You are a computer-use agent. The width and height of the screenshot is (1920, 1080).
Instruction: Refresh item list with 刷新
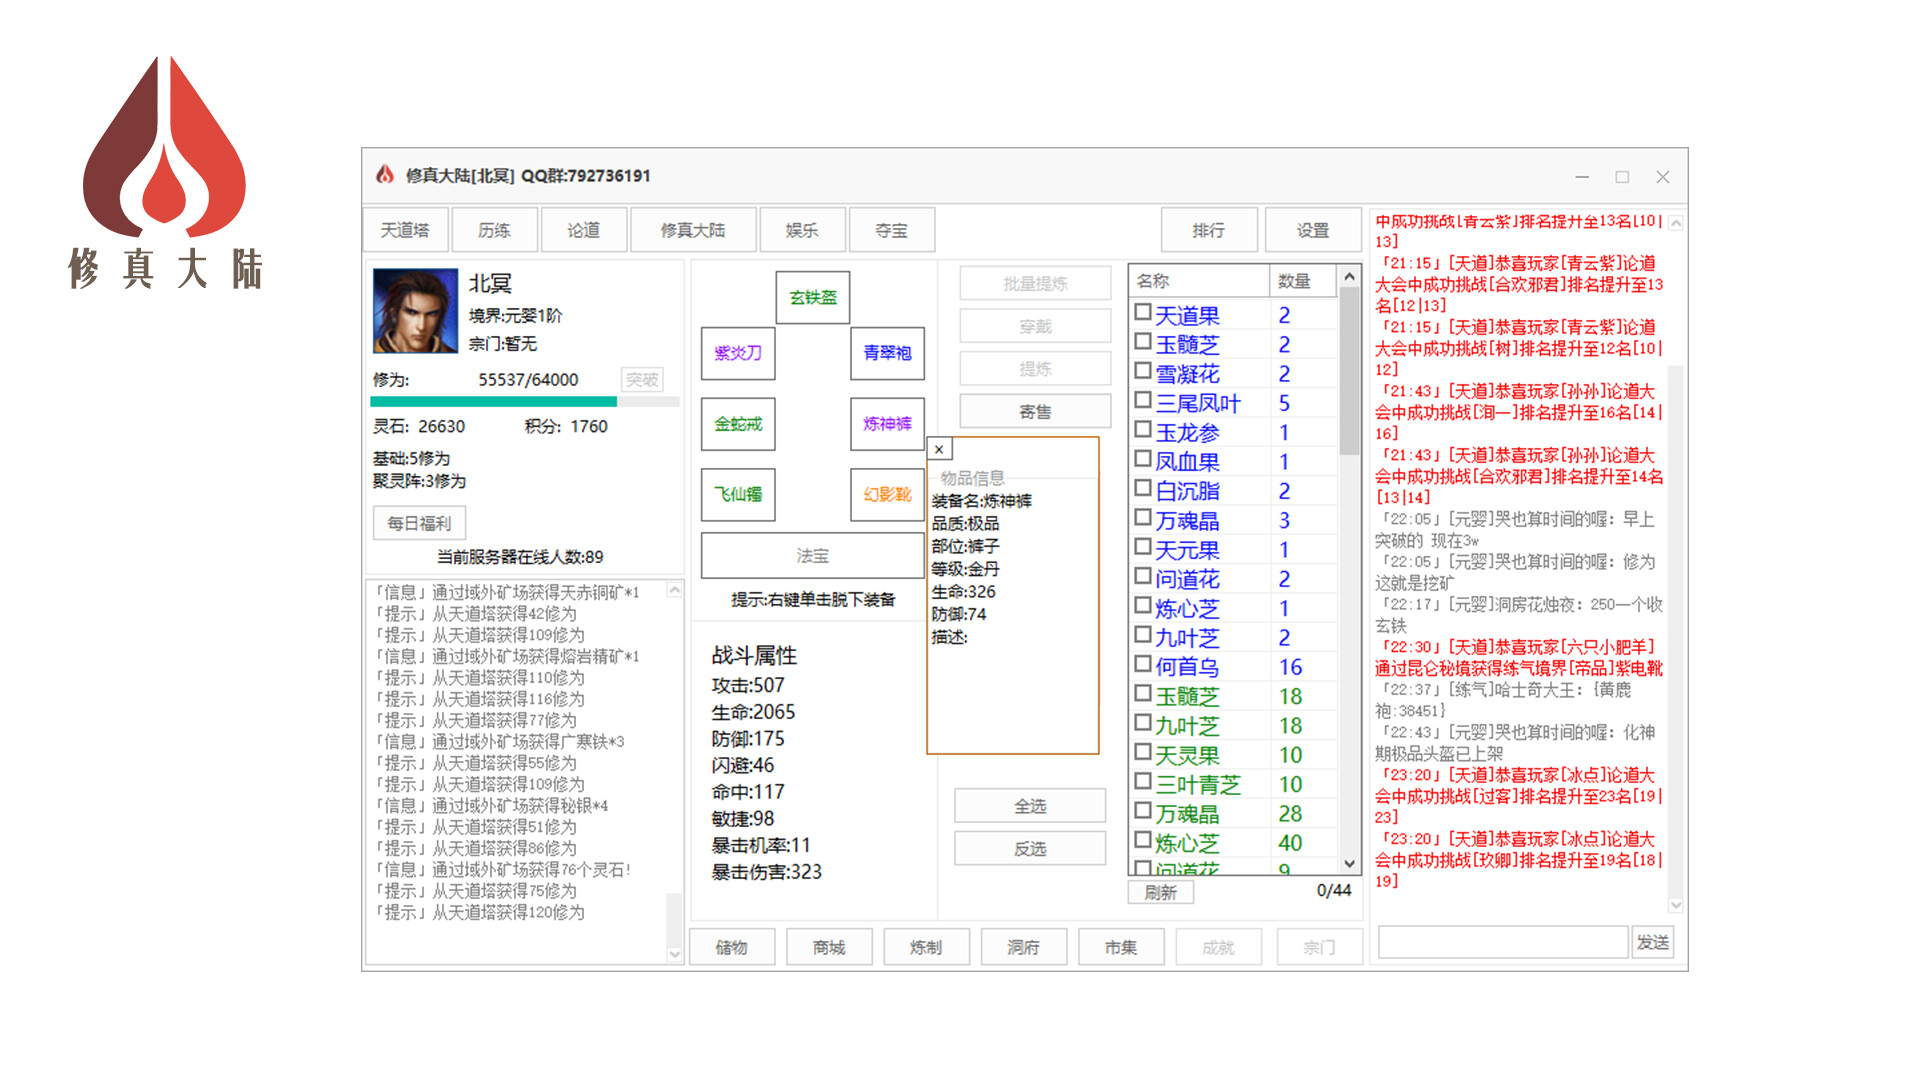[1160, 892]
